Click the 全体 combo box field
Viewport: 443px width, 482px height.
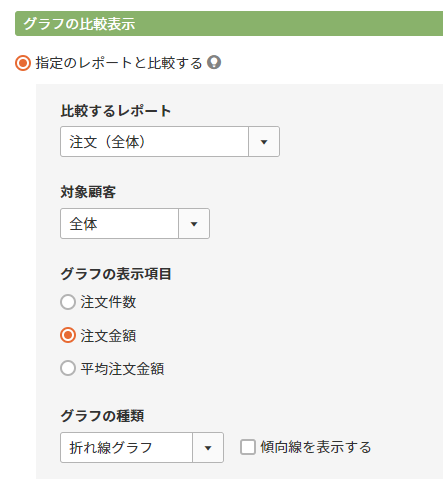[119, 224]
